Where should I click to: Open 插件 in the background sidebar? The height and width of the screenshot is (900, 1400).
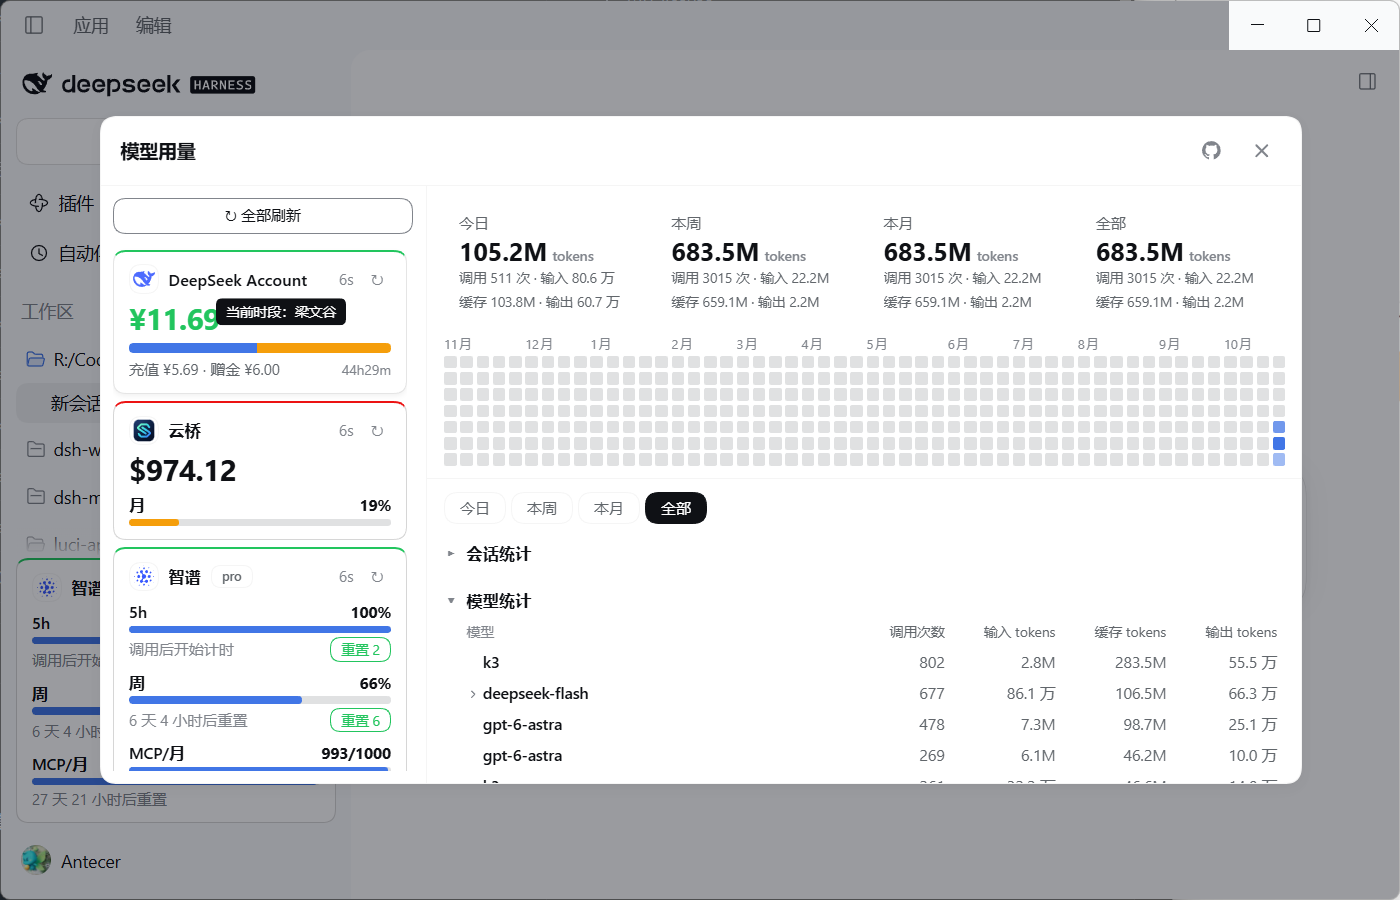pyautogui.click(x=63, y=204)
